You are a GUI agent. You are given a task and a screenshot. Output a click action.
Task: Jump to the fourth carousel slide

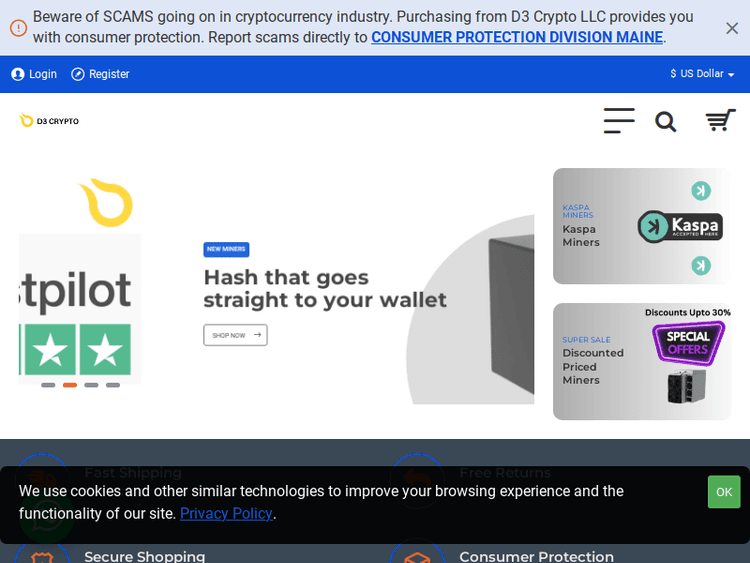click(113, 385)
